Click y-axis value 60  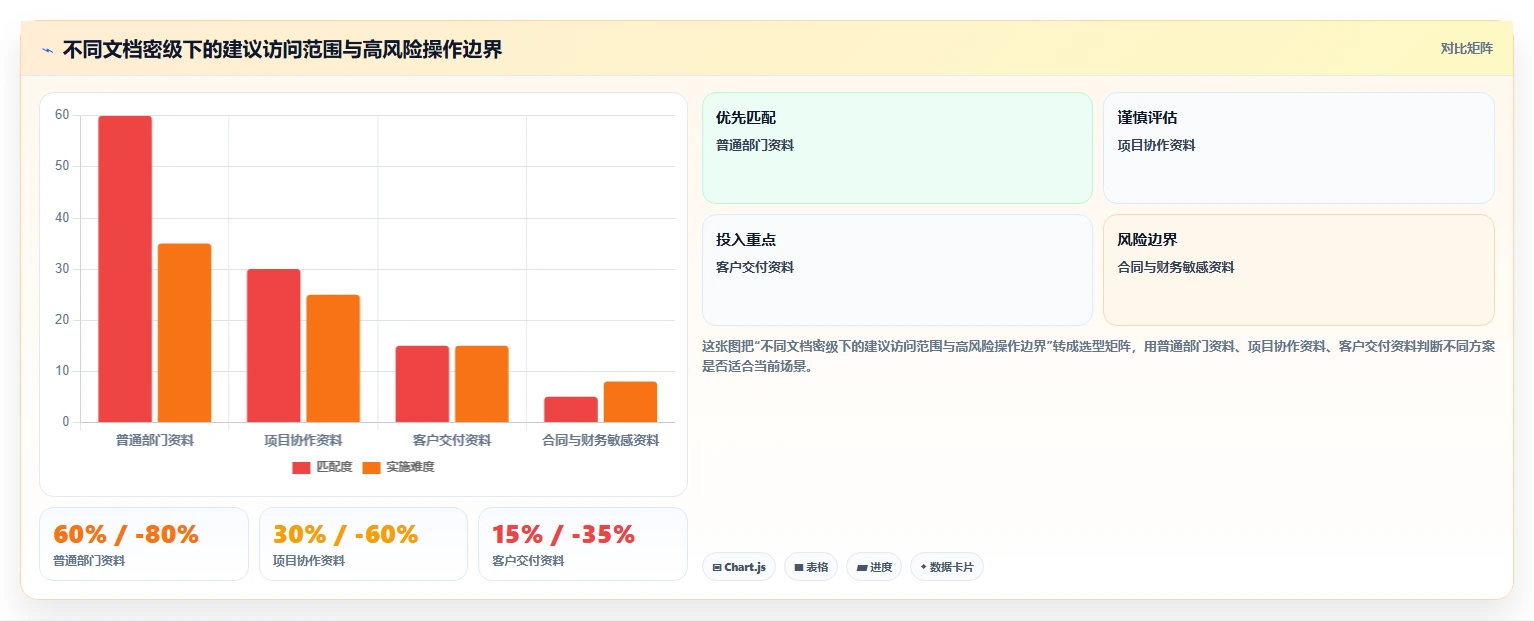tap(62, 115)
